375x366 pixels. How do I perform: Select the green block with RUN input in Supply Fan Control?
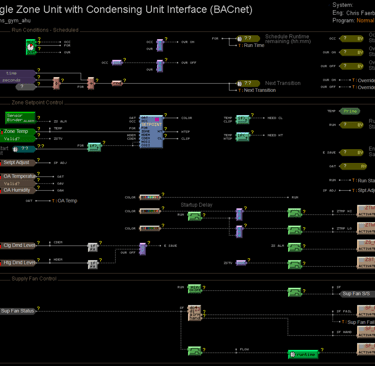click(x=195, y=289)
